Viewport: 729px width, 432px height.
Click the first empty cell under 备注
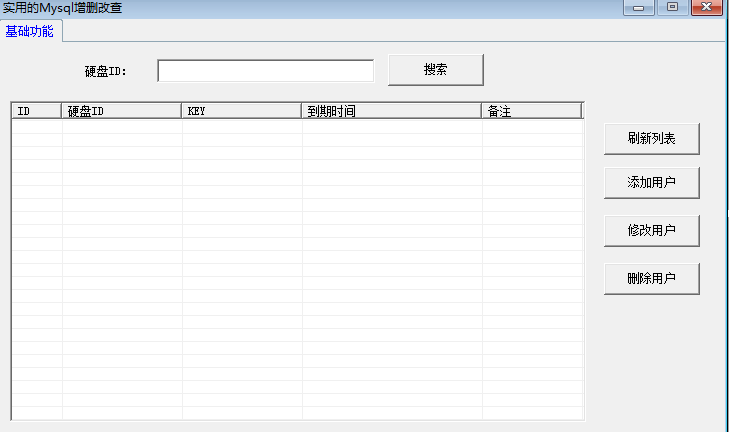coord(531,127)
